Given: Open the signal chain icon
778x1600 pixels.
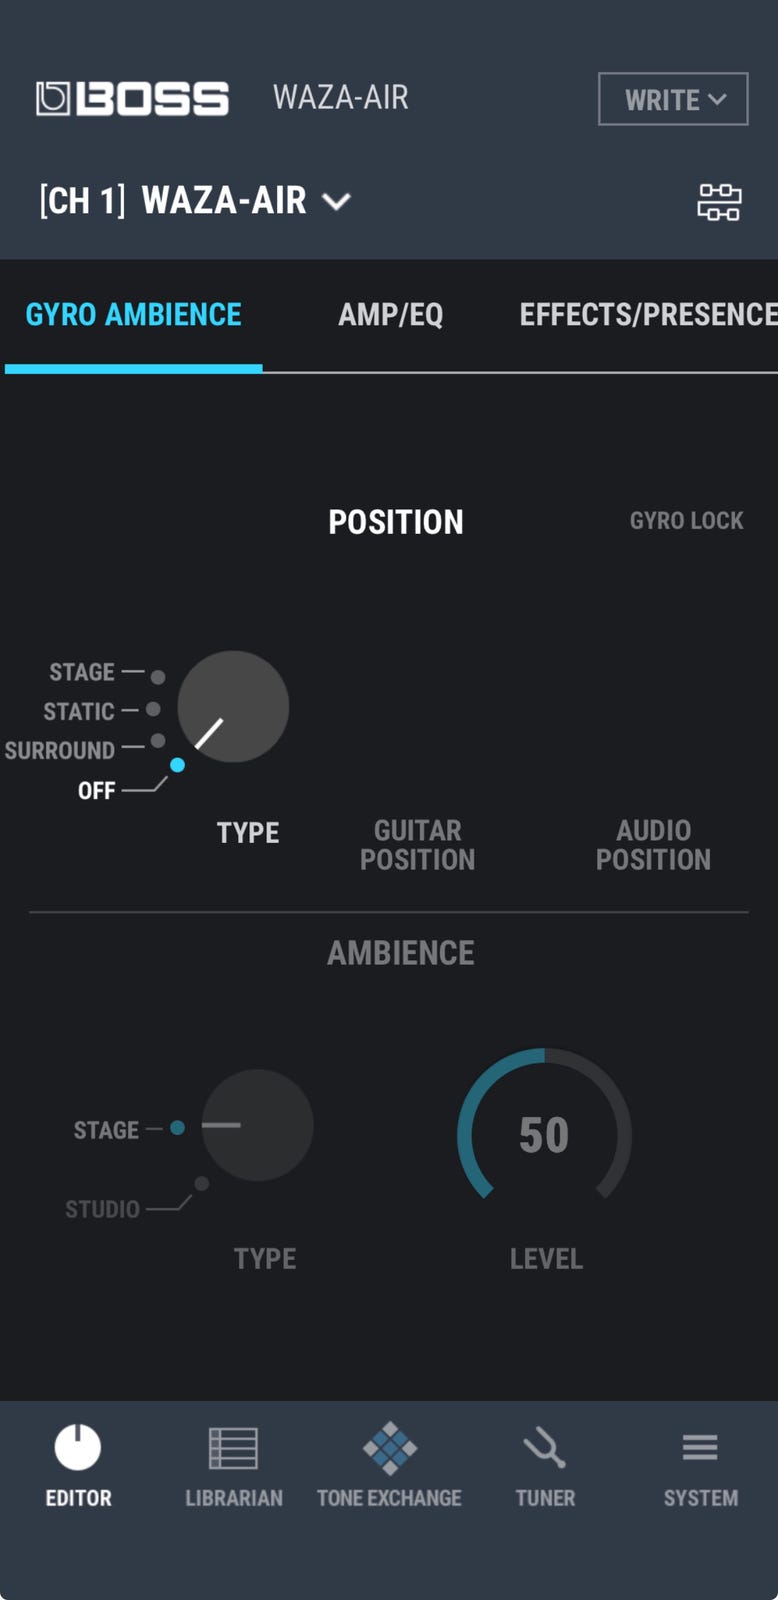Looking at the screenshot, I should (718, 202).
